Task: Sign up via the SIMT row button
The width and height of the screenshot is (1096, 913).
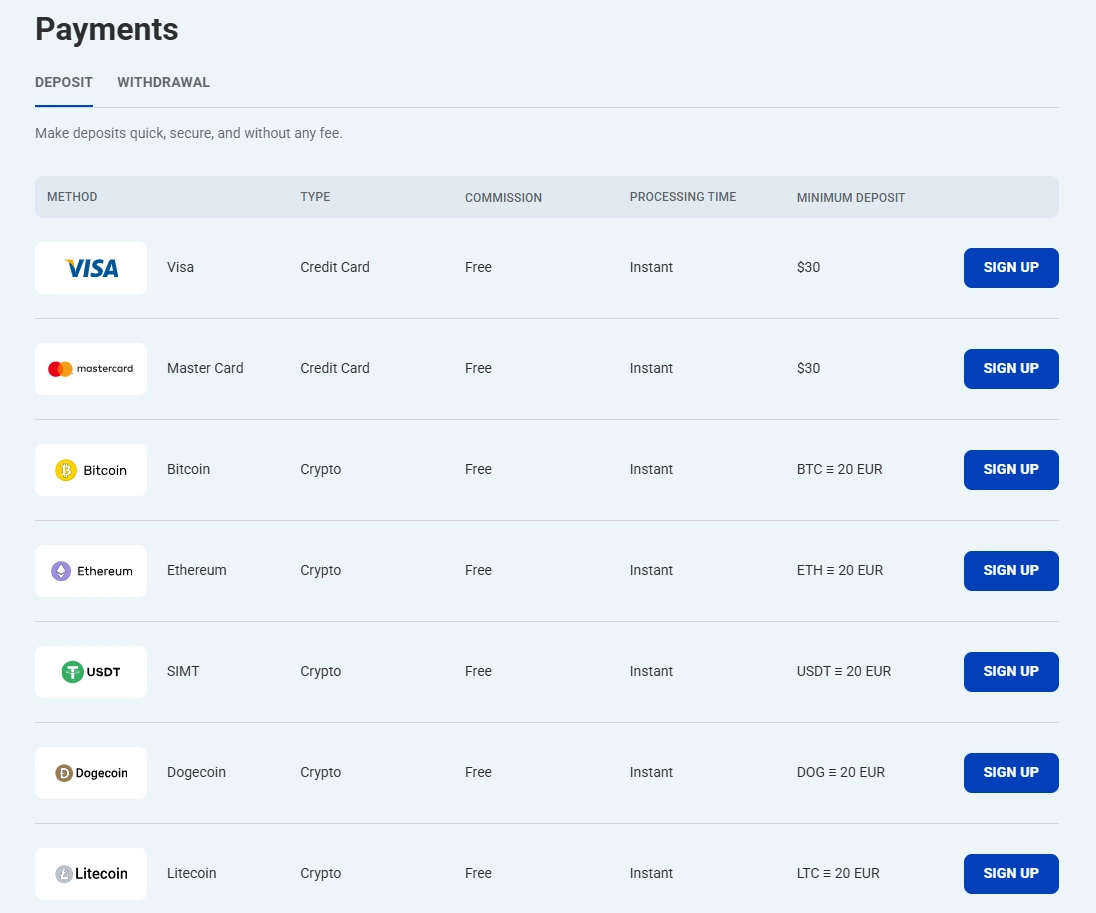Action: tap(1011, 672)
